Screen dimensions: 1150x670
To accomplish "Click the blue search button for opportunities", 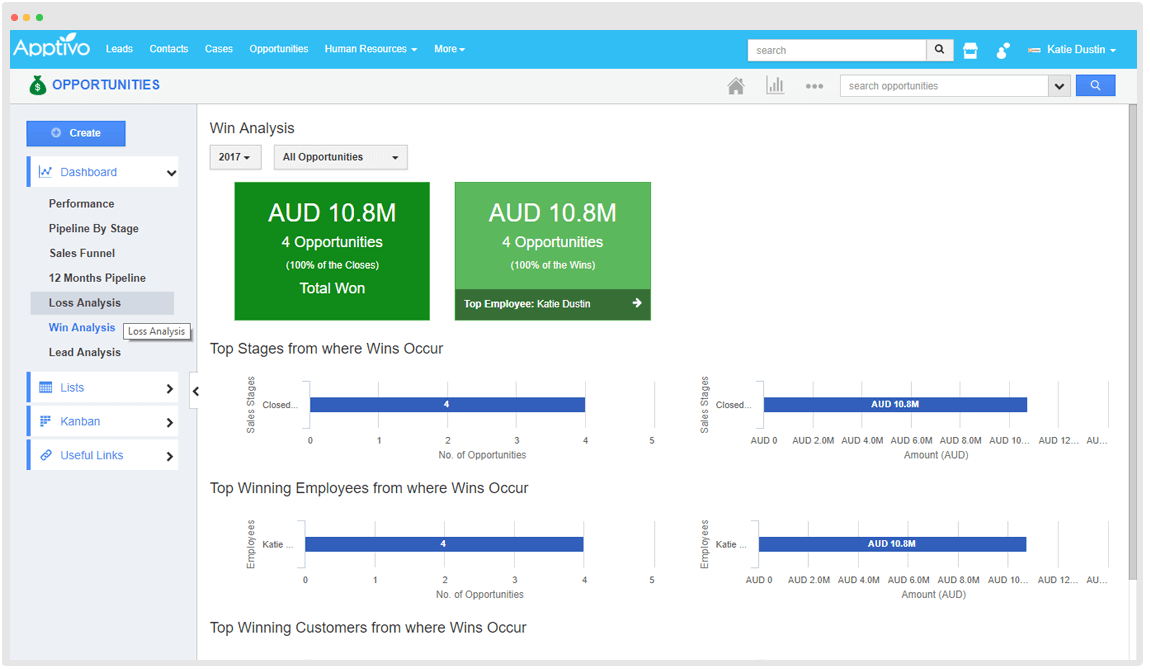I will pyautogui.click(x=1095, y=85).
